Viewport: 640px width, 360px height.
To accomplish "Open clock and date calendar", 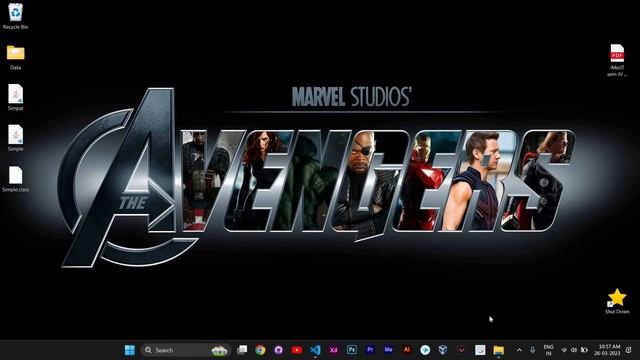I will 607,350.
